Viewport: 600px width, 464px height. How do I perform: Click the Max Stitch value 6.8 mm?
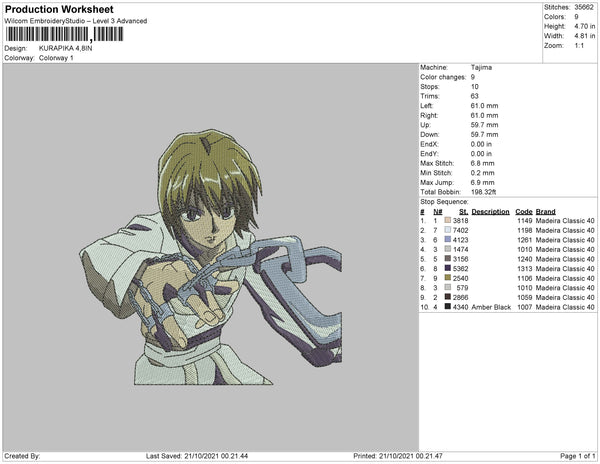point(483,163)
